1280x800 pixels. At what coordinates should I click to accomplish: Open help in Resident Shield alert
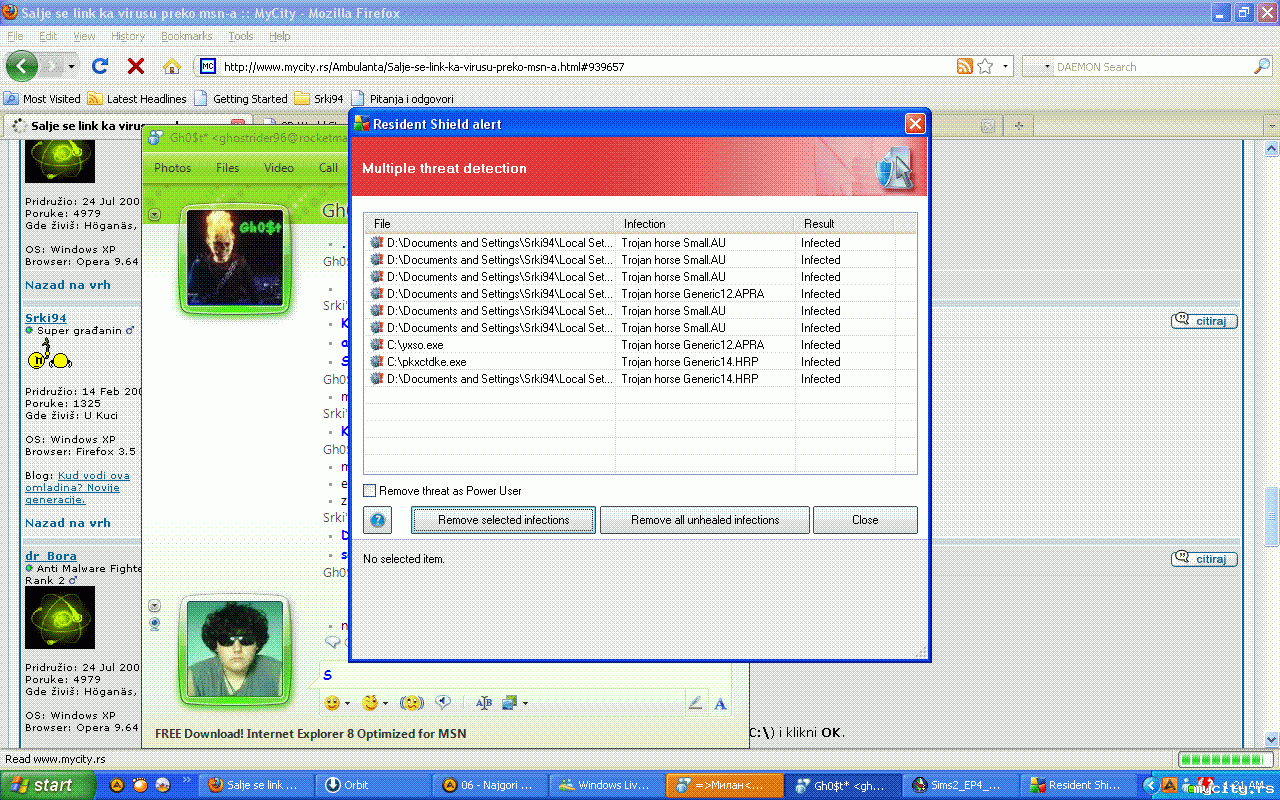click(377, 520)
